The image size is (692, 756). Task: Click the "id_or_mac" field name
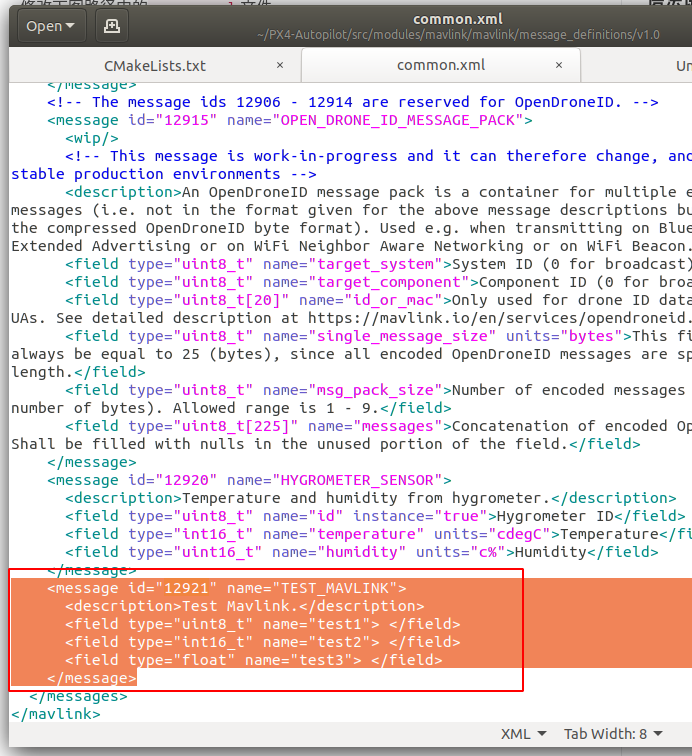[x=393, y=300]
